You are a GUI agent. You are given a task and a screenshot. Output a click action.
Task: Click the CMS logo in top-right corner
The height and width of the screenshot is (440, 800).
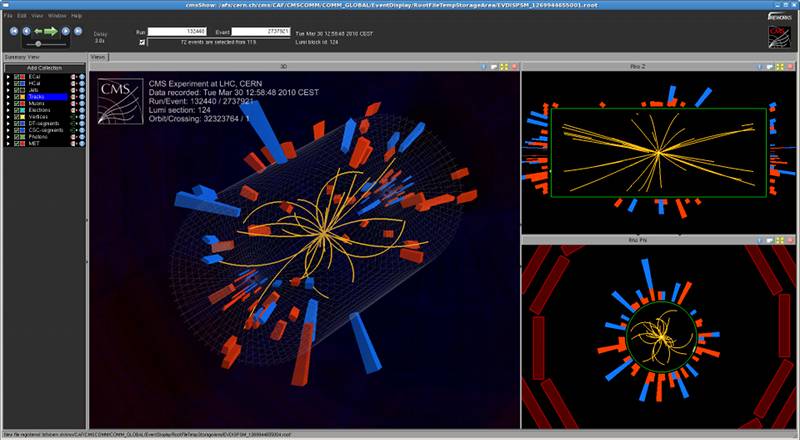[779, 37]
